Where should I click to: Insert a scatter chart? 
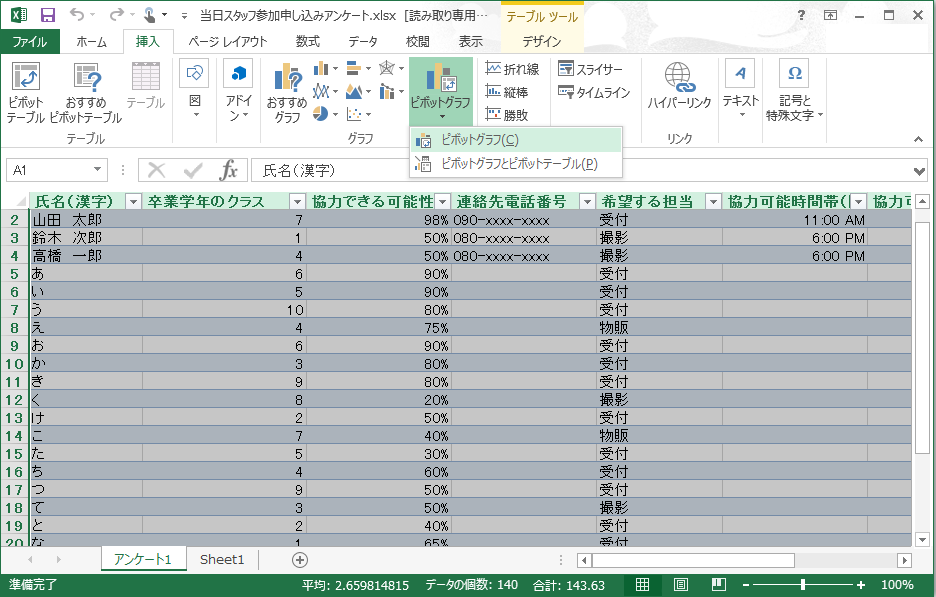[x=354, y=113]
